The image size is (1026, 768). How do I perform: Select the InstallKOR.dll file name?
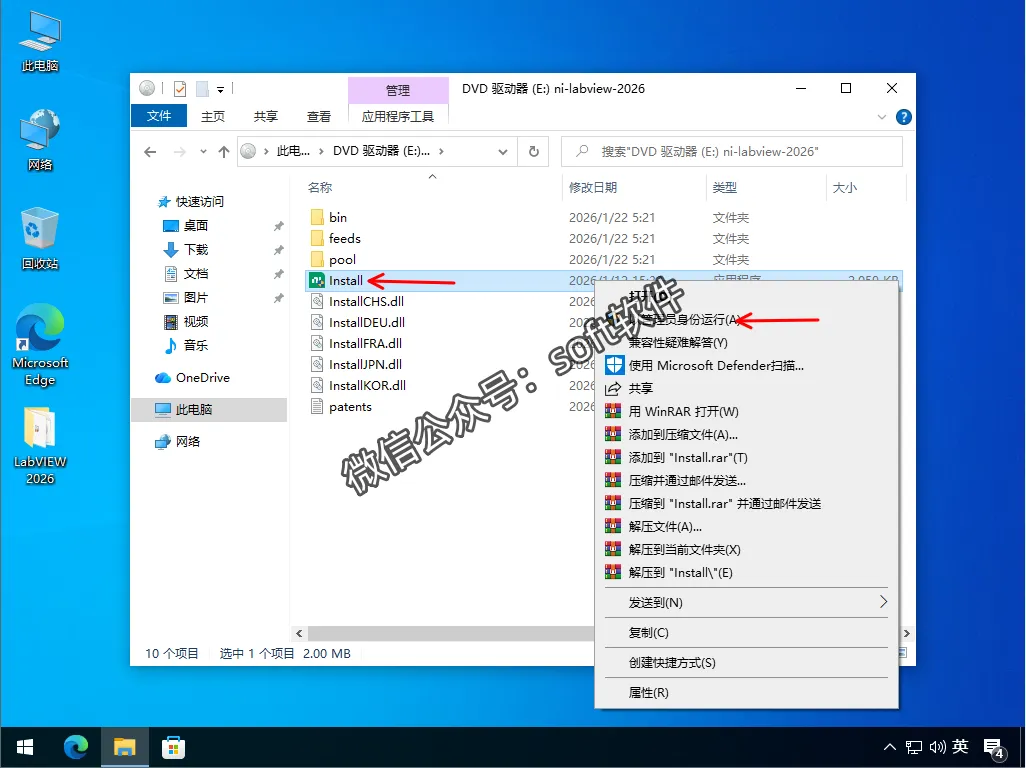(x=367, y=385)
